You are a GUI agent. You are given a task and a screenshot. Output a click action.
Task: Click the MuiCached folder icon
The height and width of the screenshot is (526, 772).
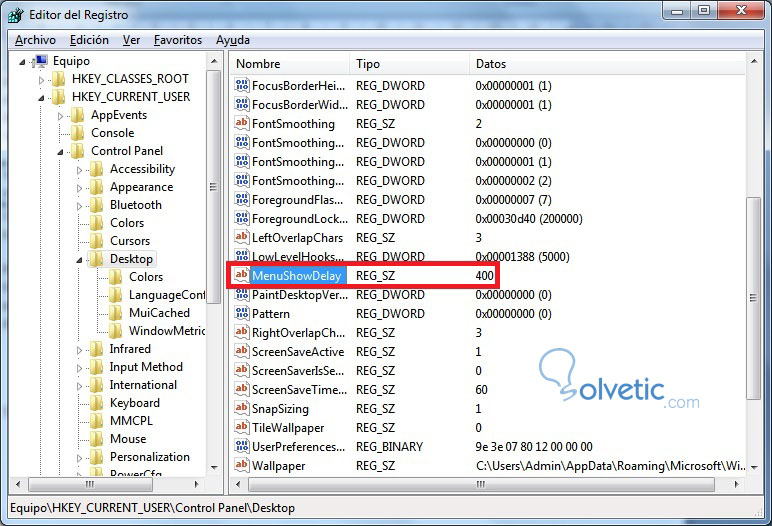click(116, 313)
